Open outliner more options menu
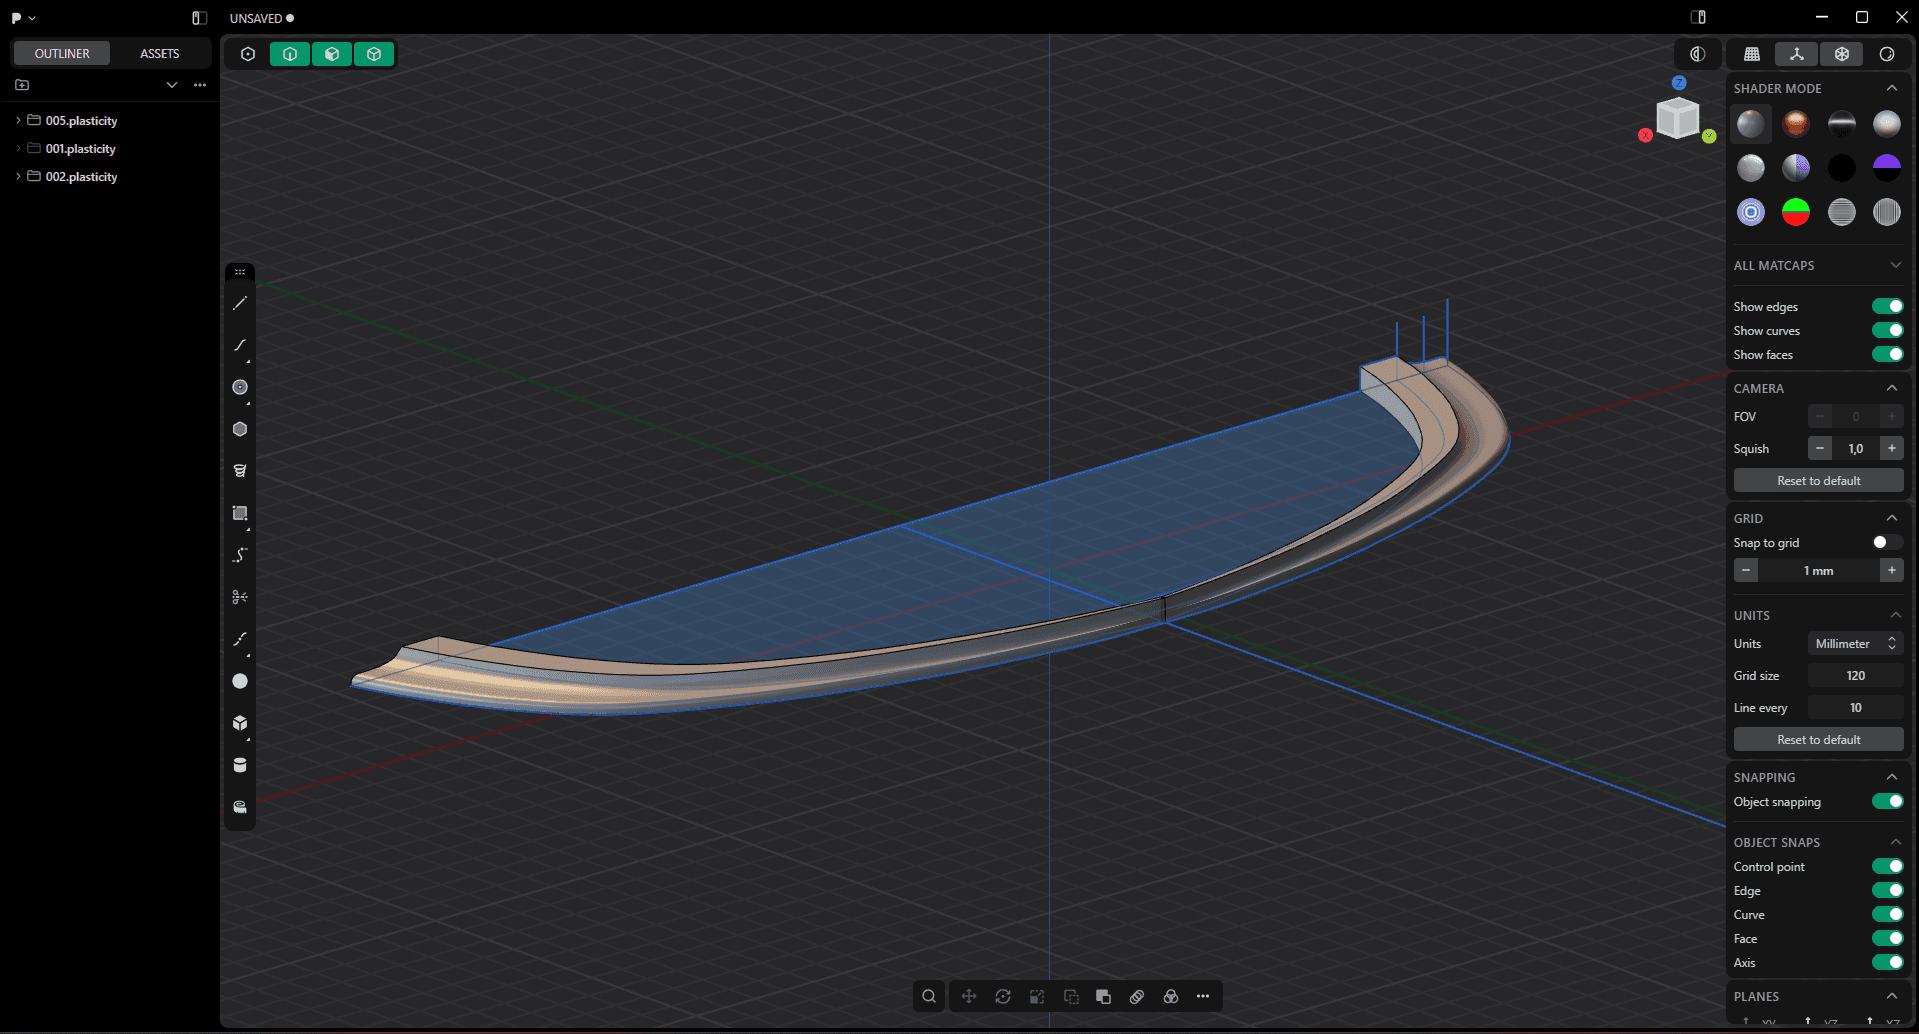 [200, 85]
